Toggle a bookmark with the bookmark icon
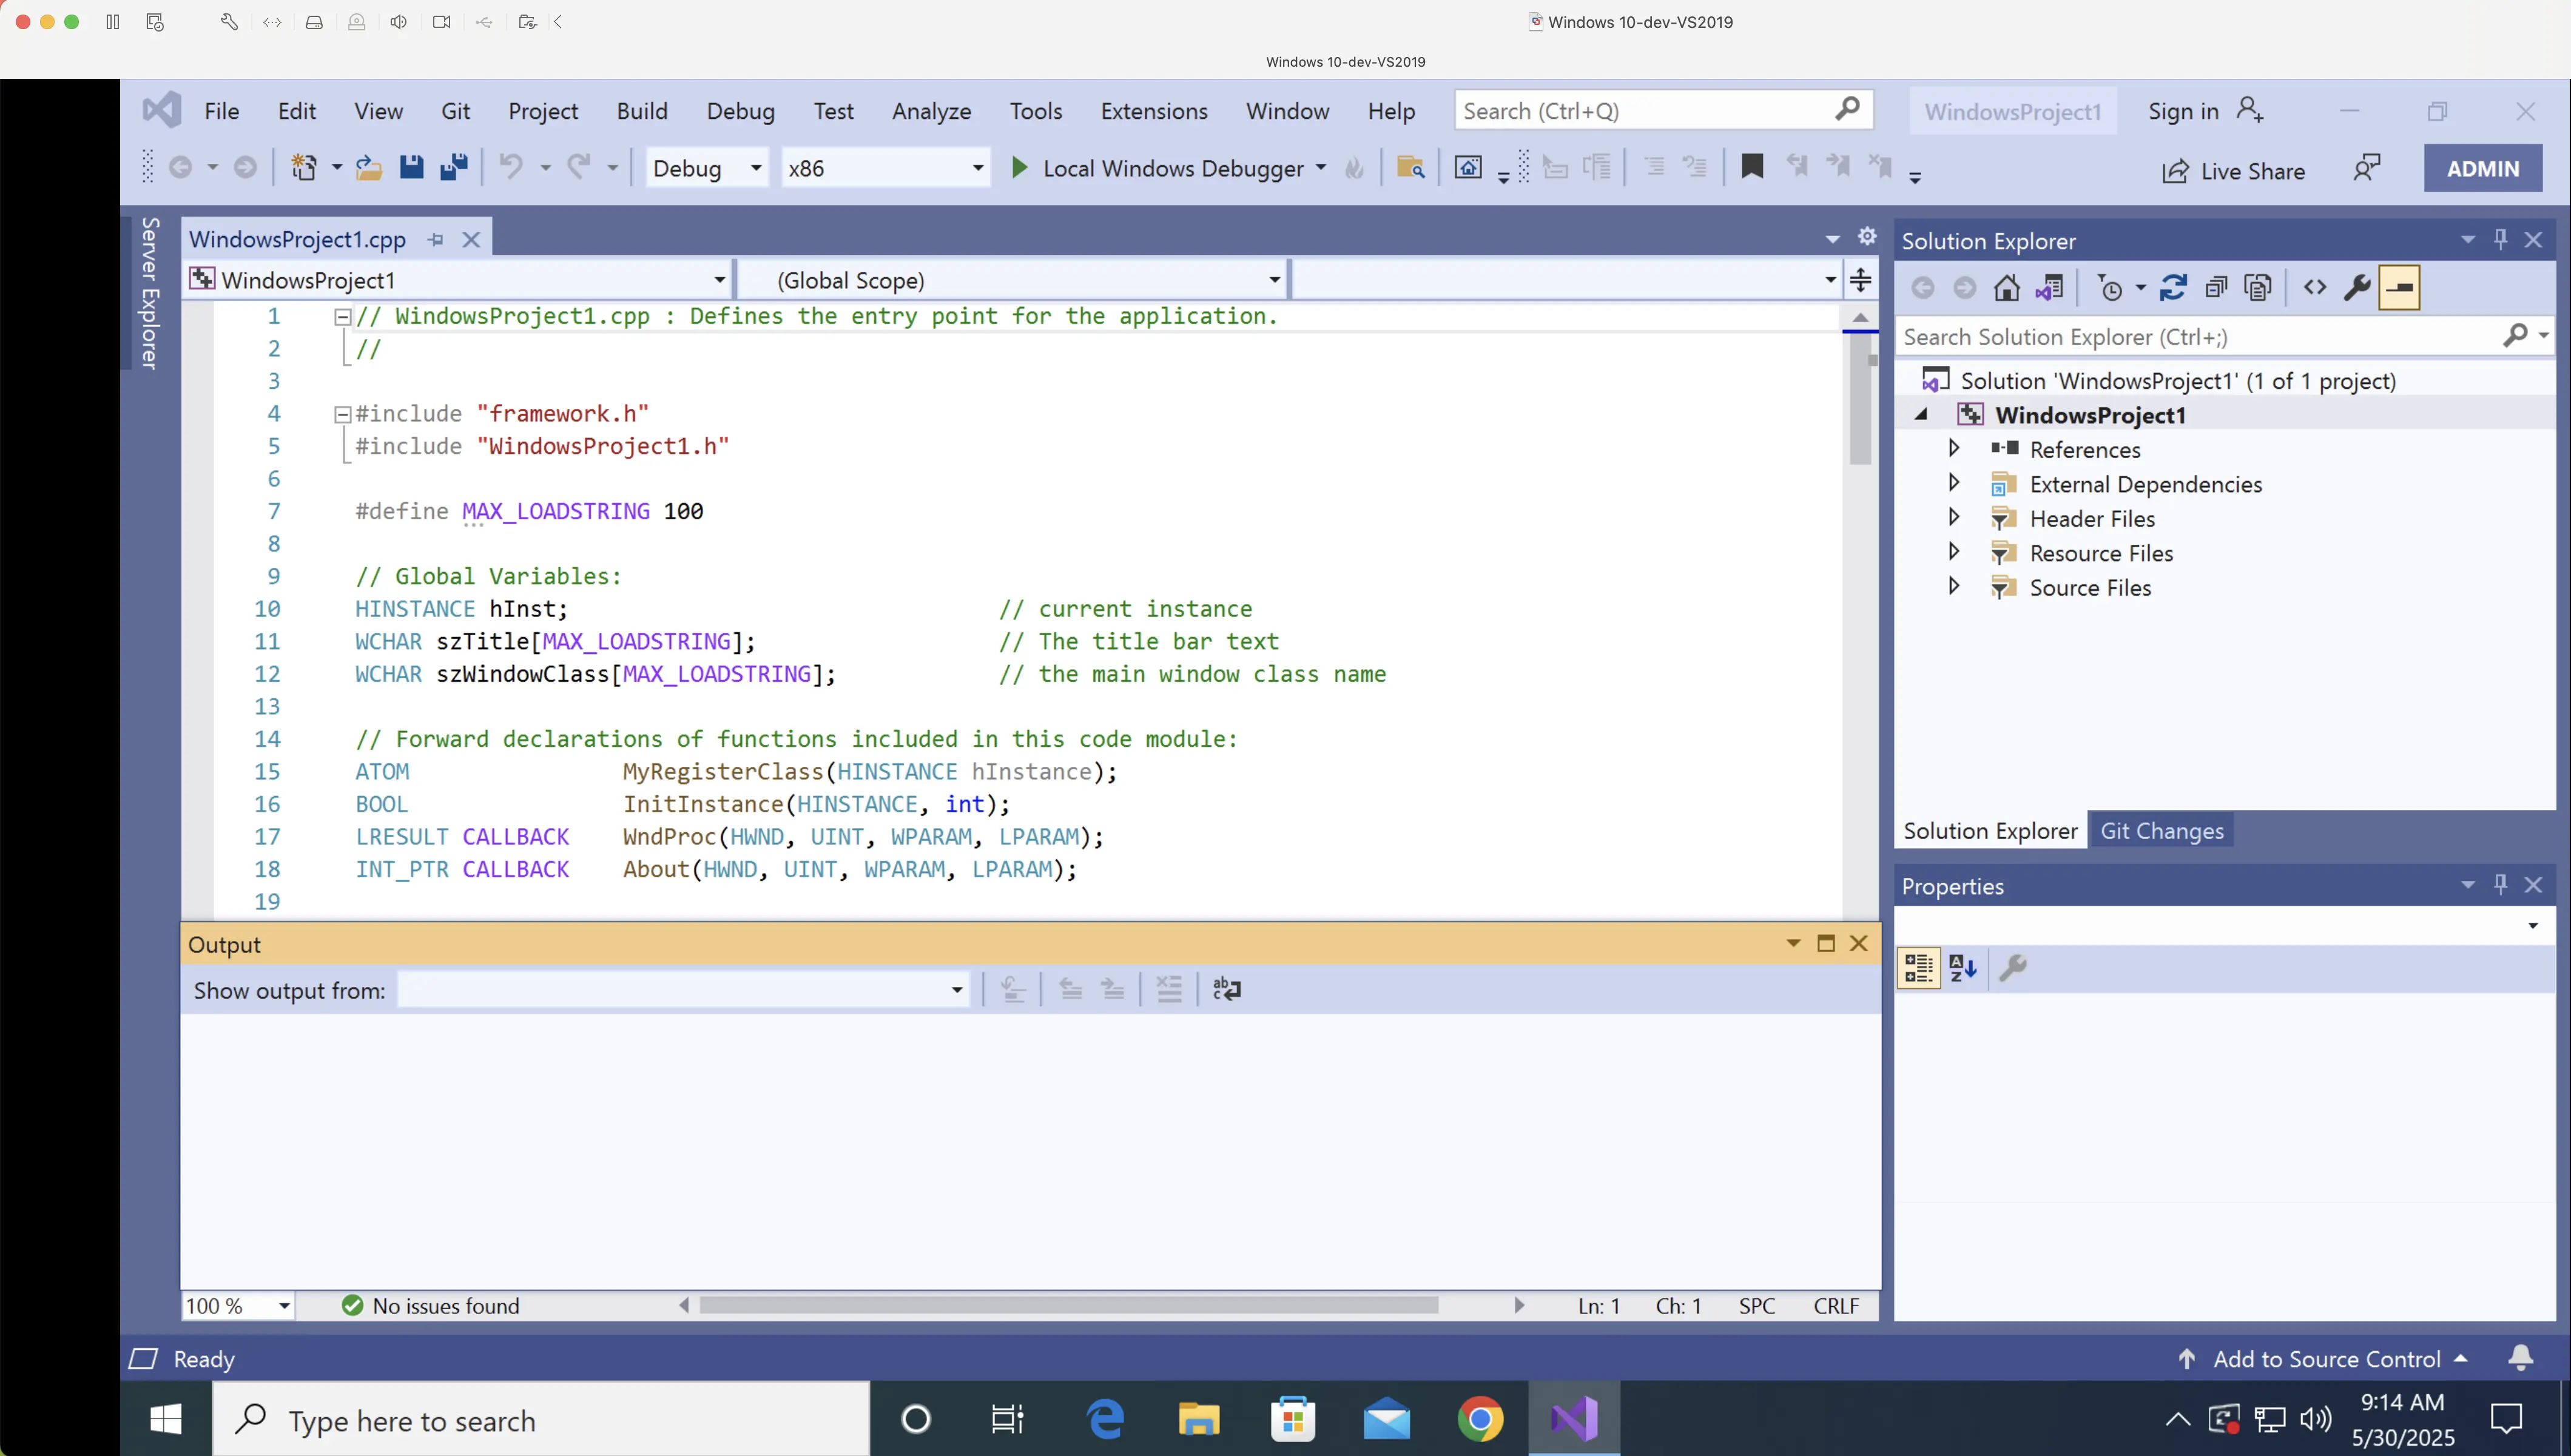2571x1456 pixels. (x=1751, y=167)
